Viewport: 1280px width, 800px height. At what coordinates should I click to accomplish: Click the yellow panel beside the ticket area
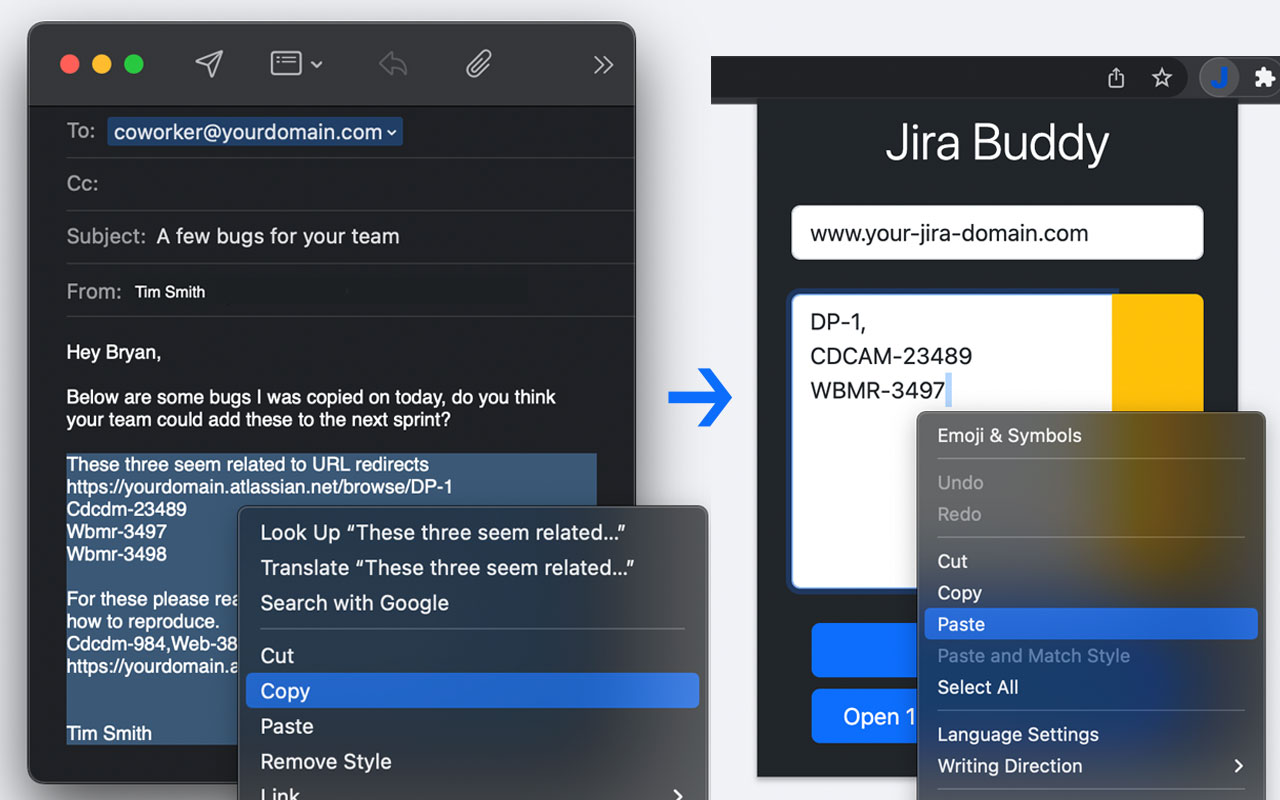tap(1157, 352)
